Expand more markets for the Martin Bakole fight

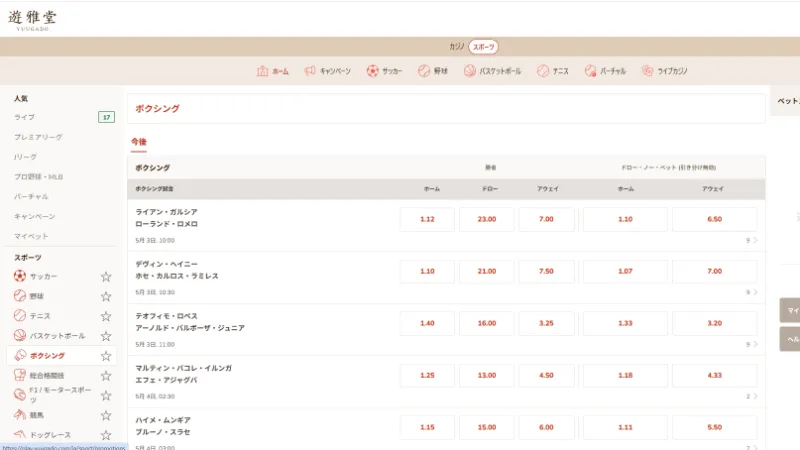tap(752, 396)
